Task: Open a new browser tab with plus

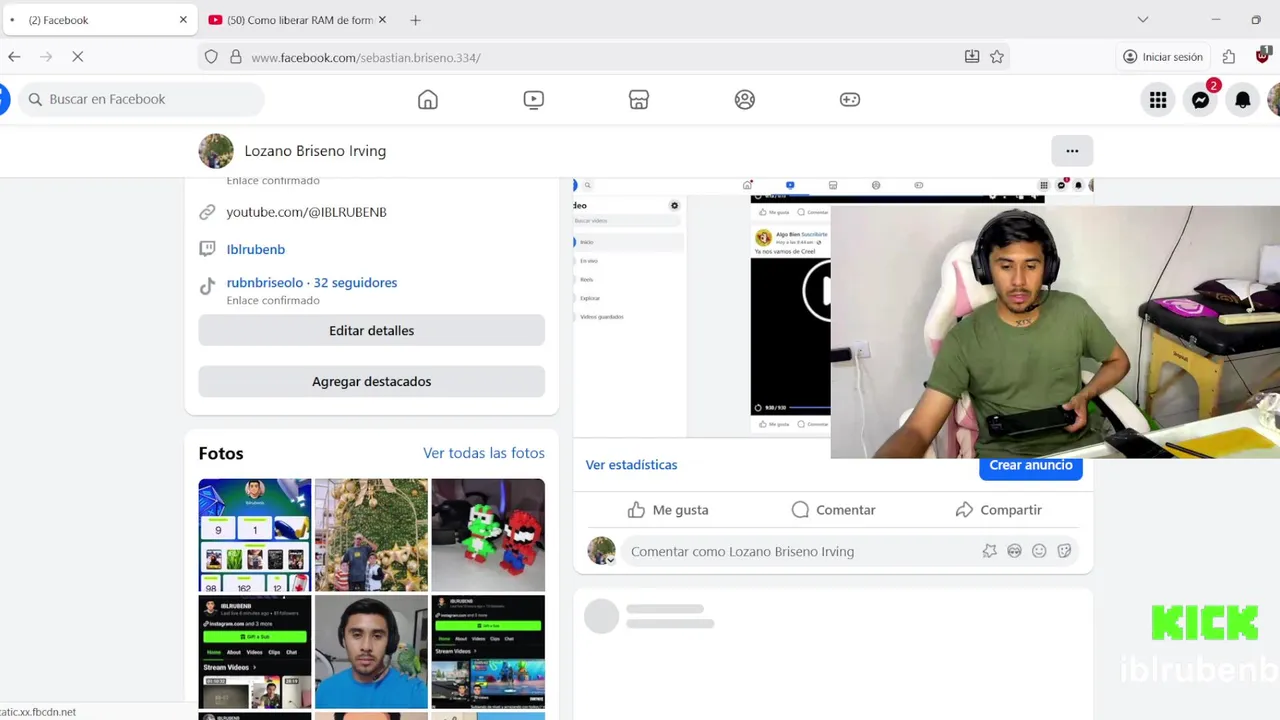Action: pyautogui.click(x=416, y=20)
